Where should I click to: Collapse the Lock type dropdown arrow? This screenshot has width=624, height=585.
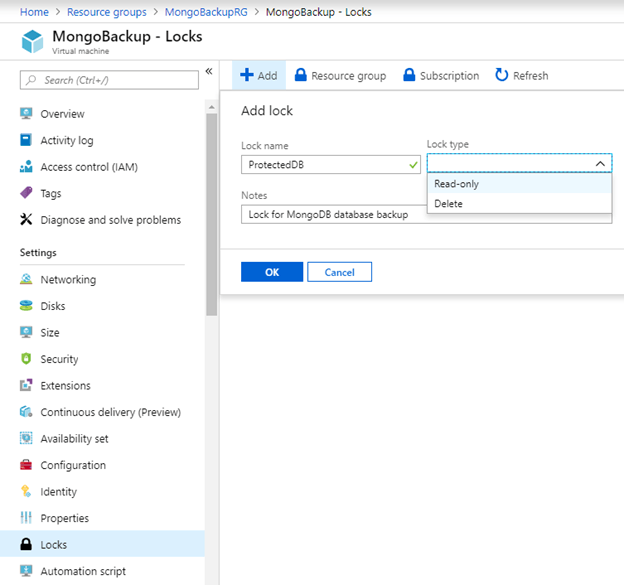pyautogui.click(x=600, y=164)
